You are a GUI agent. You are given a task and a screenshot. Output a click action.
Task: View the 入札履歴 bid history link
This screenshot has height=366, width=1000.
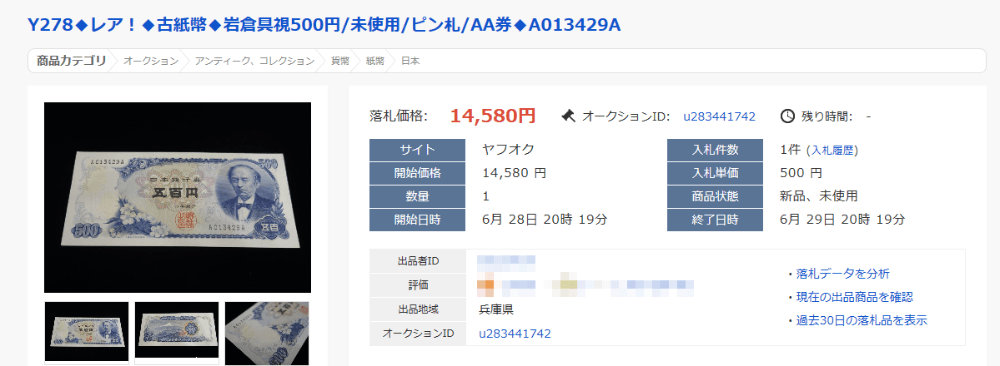click(x=832, y=150)
